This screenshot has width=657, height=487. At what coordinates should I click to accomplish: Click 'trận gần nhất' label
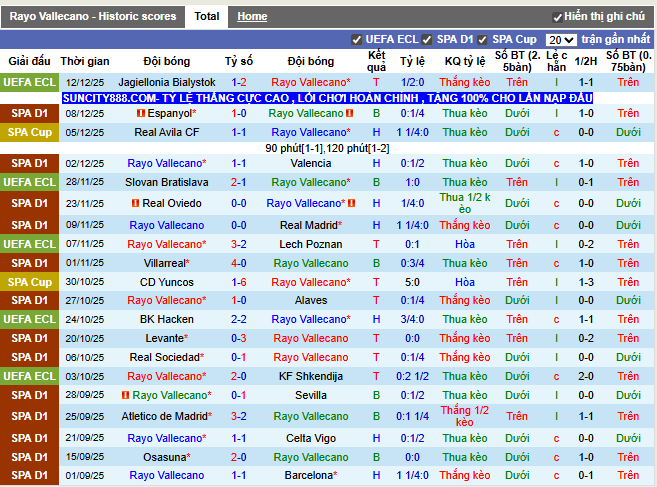[x=616, y=39]
